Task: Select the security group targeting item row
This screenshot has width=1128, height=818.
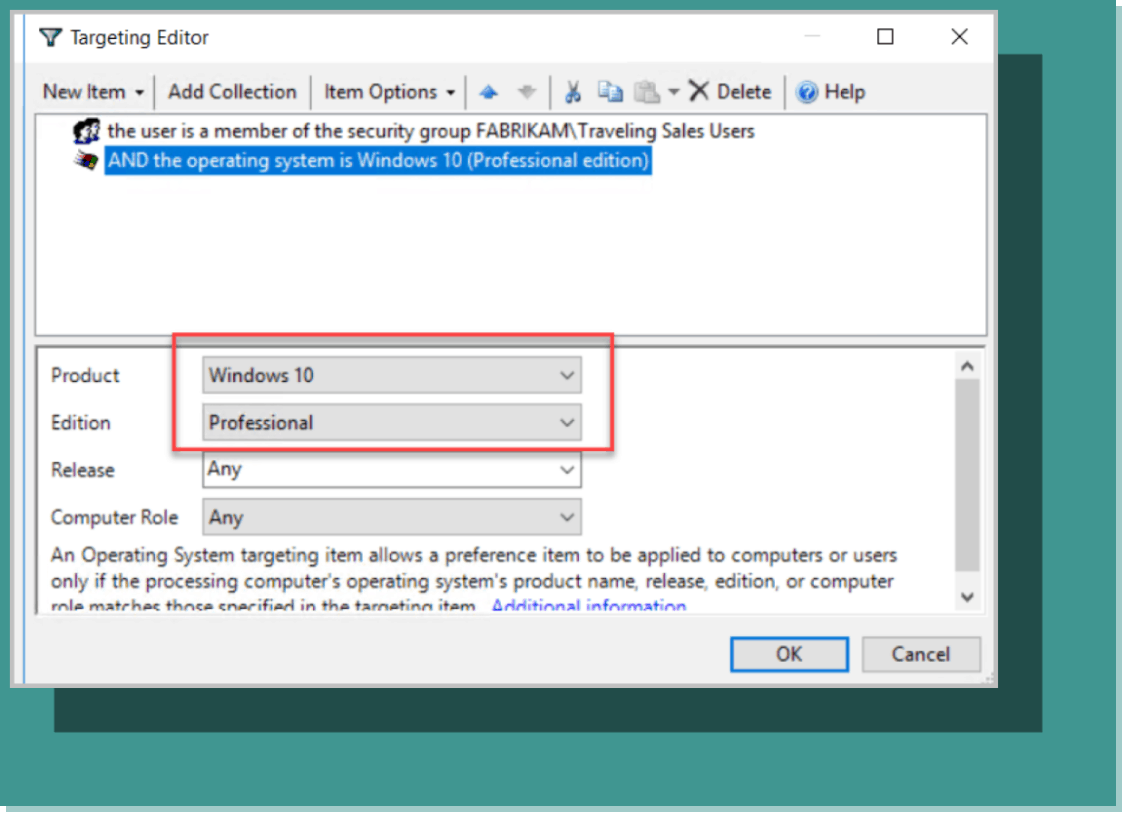Action: pos(430,132)
